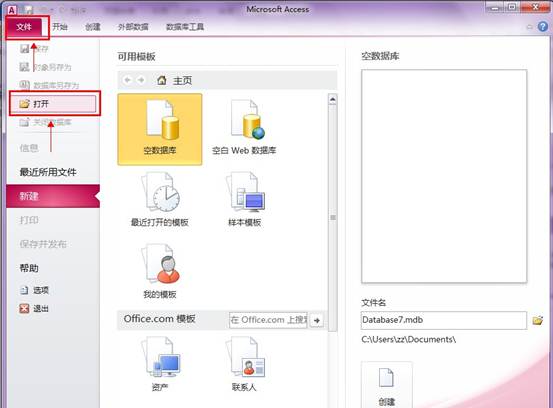Click the 主页 home icon

click(x=162, y=80)
